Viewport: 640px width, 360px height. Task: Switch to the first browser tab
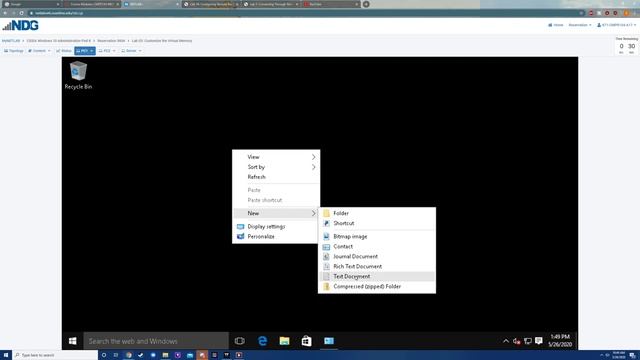(x=32, y=4)
